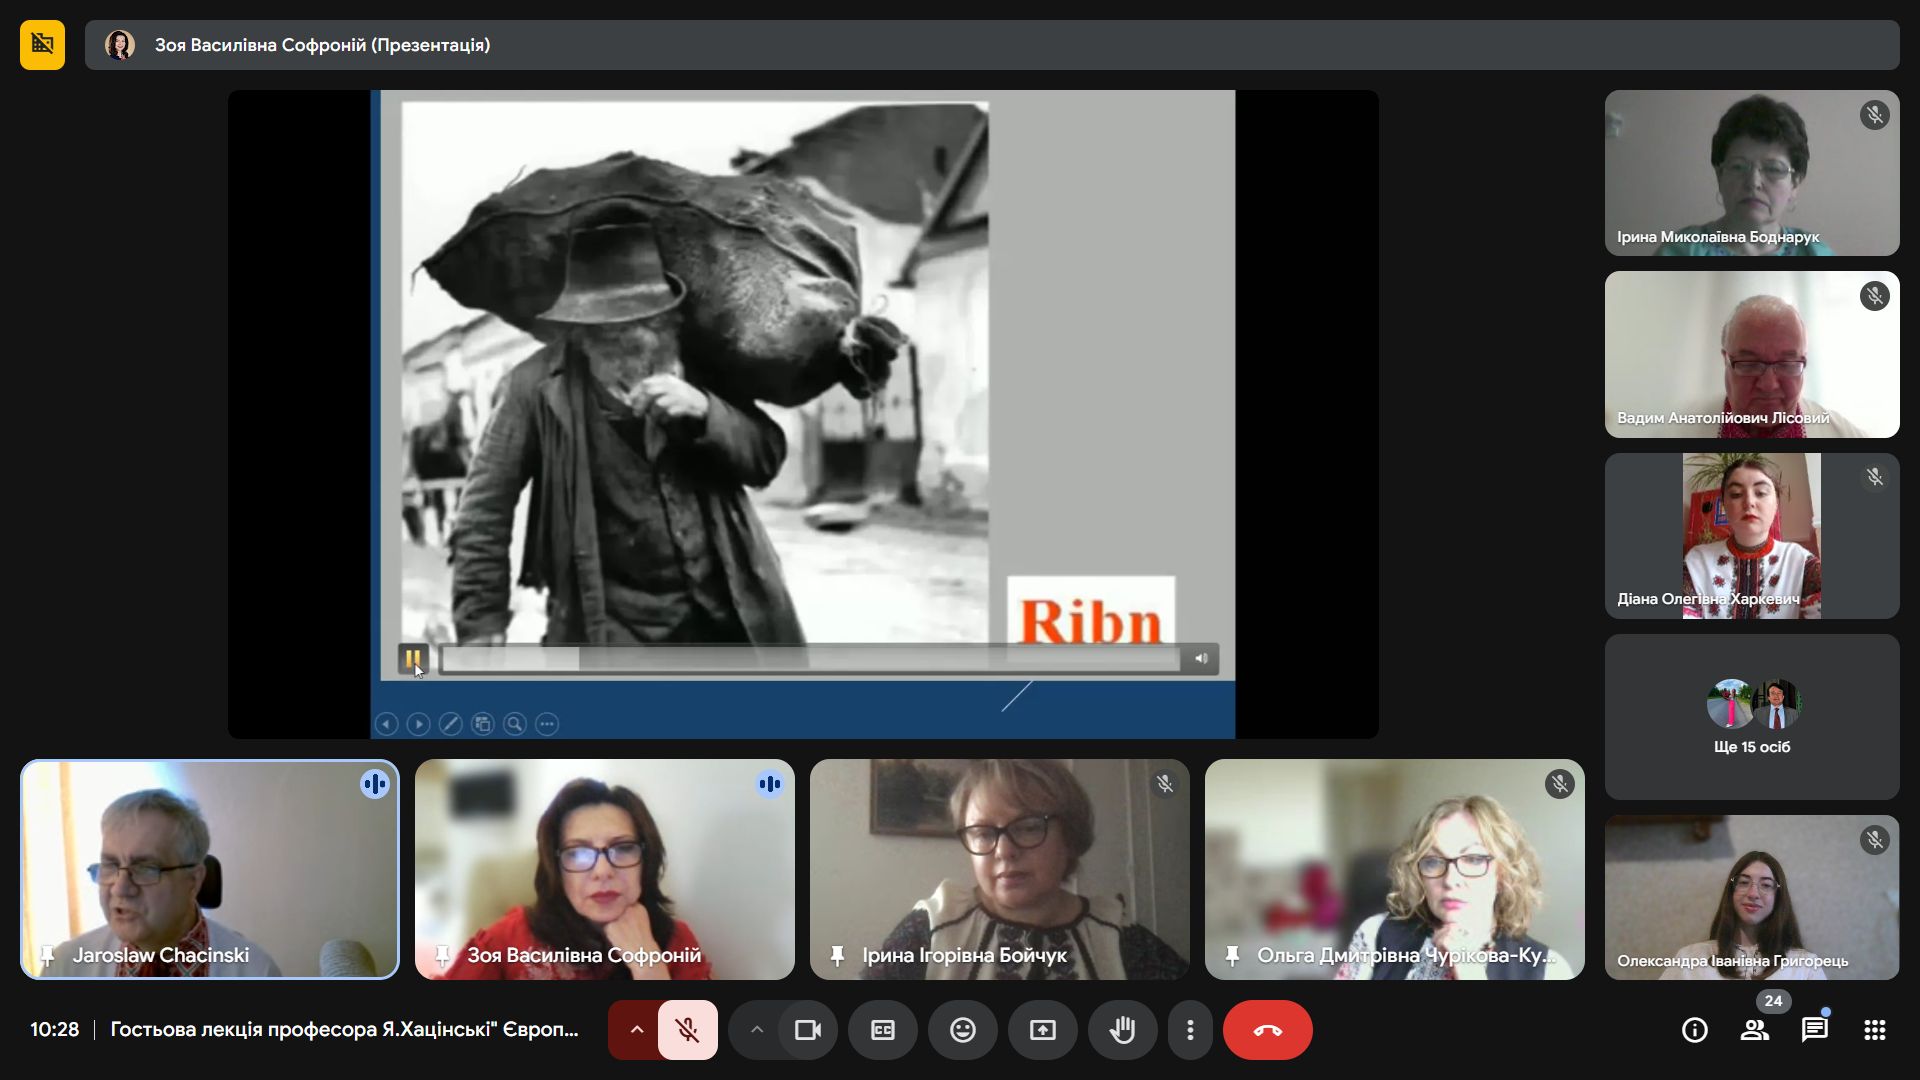Expand the audio settings chevron
1920x1080 pixels.
[x=636, y=1030]
